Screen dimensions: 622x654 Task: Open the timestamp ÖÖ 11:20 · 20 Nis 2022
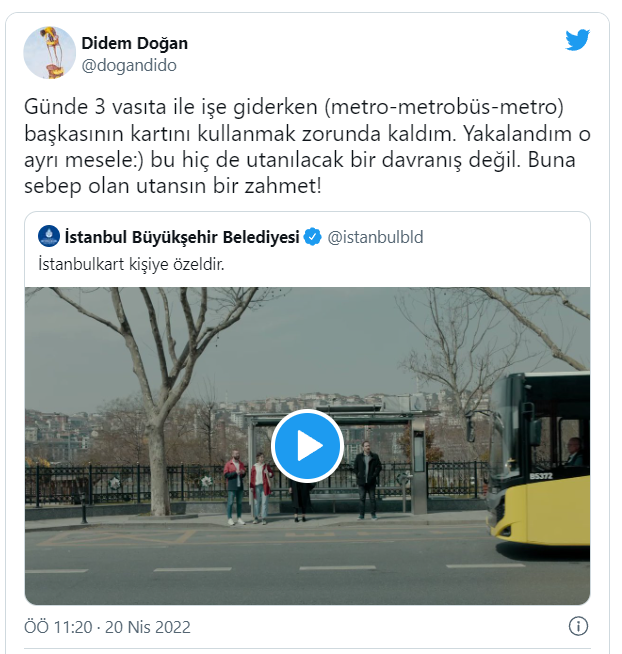coord(107,627)
